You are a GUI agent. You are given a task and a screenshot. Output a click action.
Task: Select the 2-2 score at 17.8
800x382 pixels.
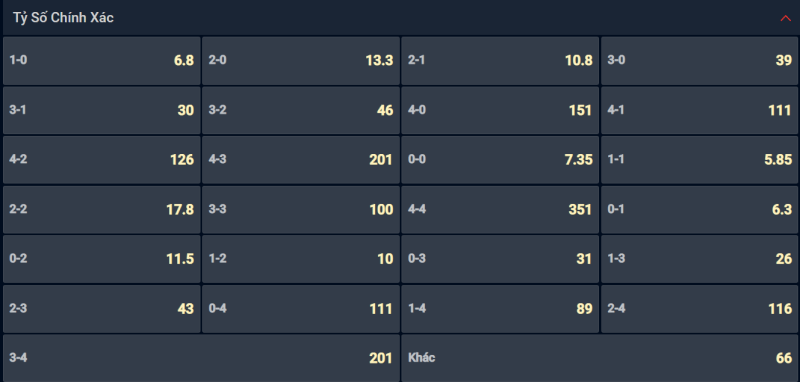[x=102, y=210]
